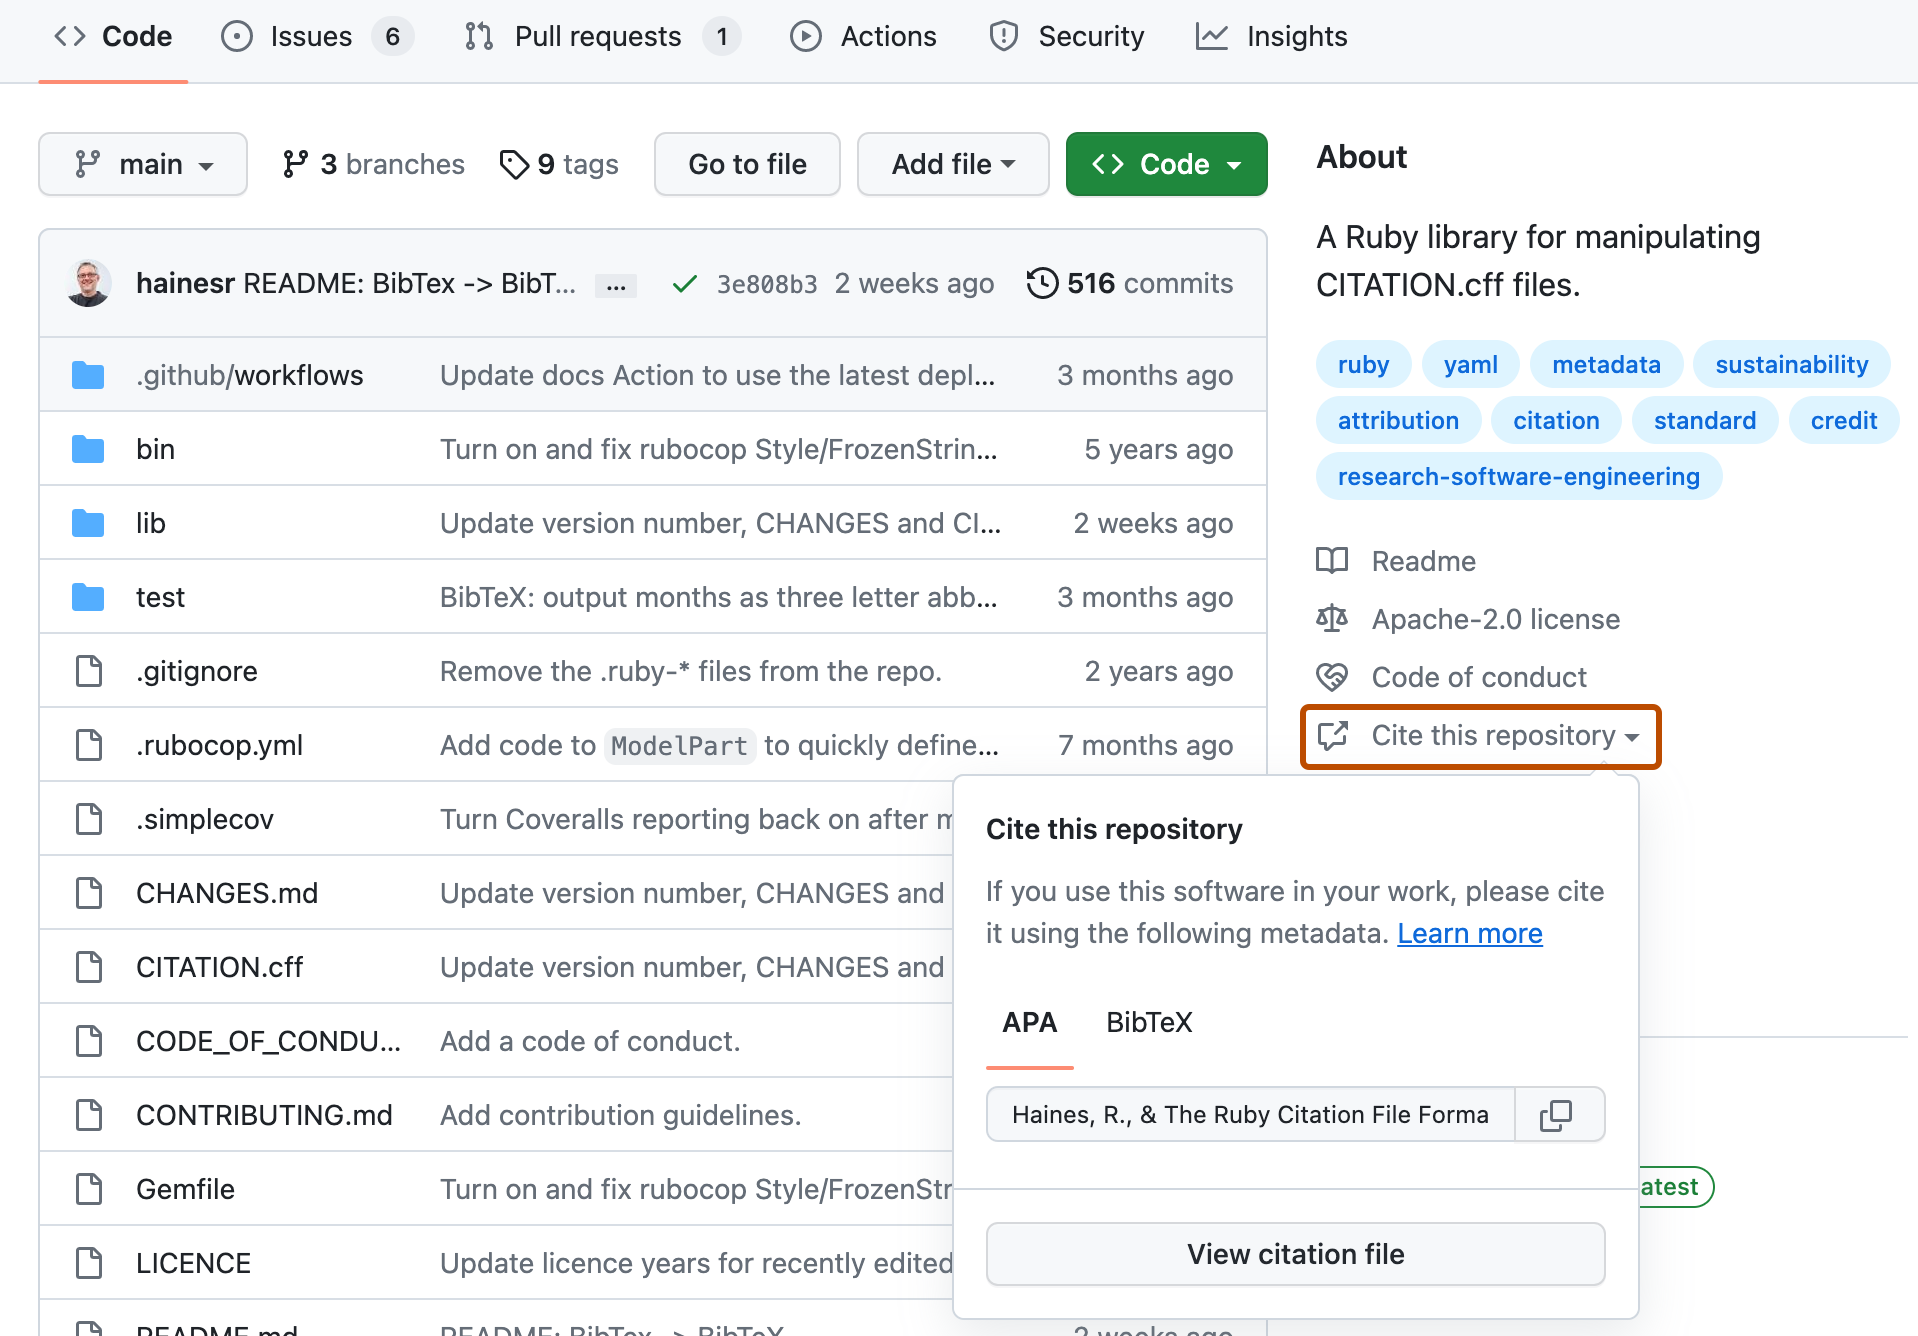This screenshot has height=1336, width=1918.
Task: Expand the main branch selector
Action: pyautogui.click(x=142, y=164)
